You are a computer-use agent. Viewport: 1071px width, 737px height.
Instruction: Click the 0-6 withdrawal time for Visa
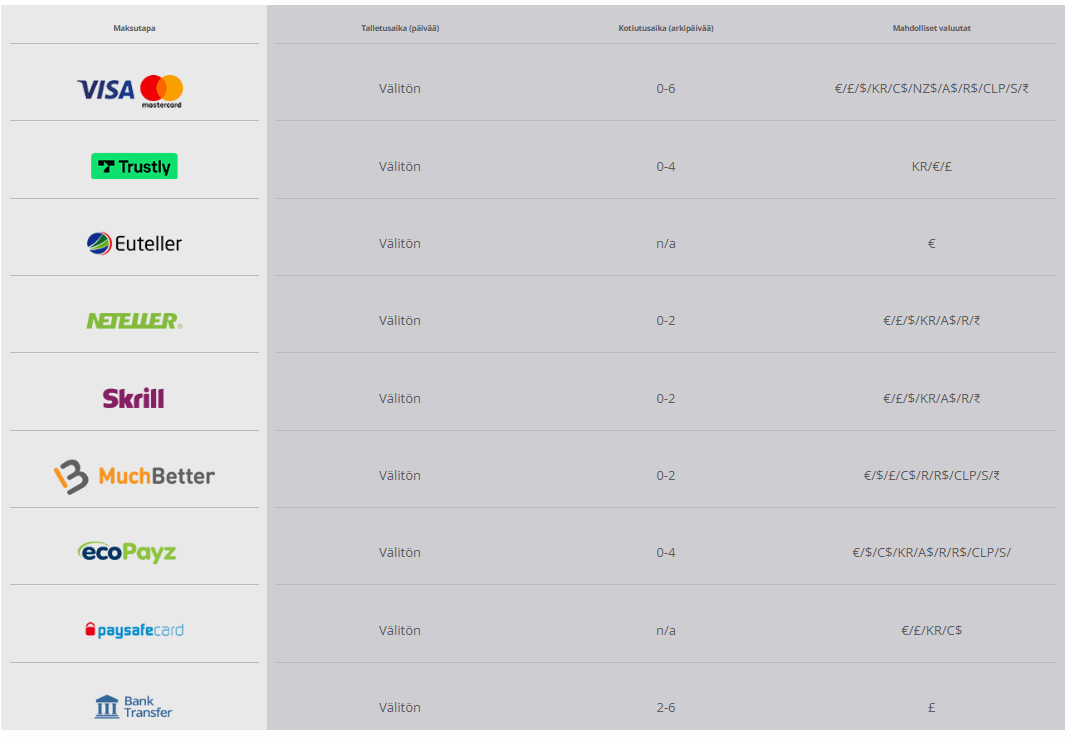(666, 88)
